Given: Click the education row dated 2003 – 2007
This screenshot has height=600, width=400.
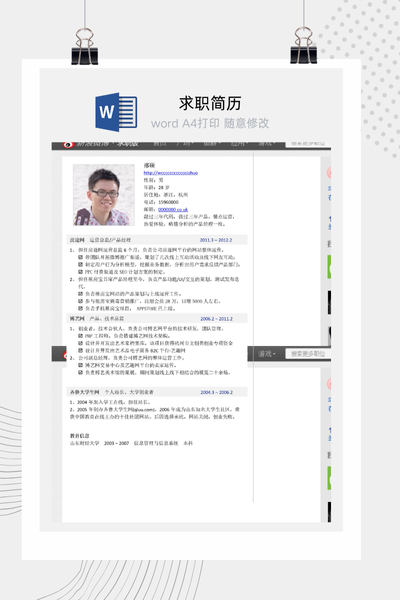Looking at the screenshot, I should click(x=131, y=443).
